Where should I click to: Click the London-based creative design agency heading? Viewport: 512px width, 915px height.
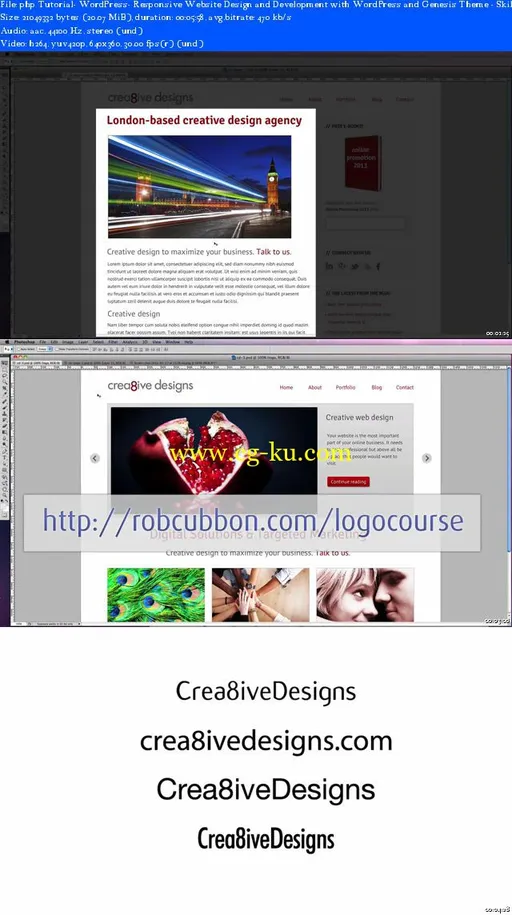(204, 120)
